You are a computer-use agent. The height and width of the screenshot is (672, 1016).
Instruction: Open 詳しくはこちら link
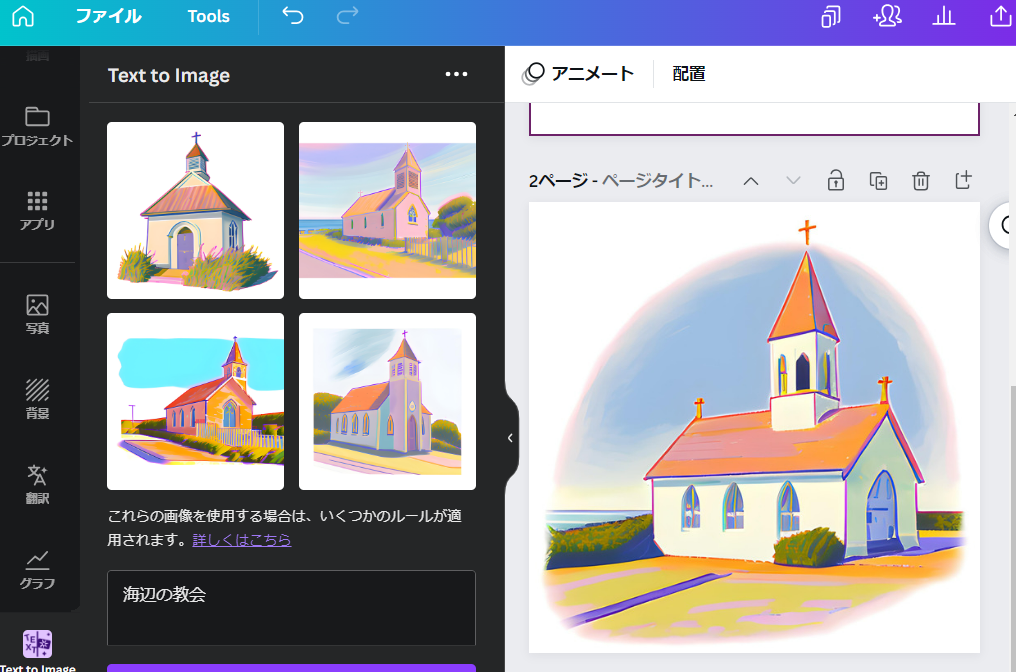click(x=242, y=540)
